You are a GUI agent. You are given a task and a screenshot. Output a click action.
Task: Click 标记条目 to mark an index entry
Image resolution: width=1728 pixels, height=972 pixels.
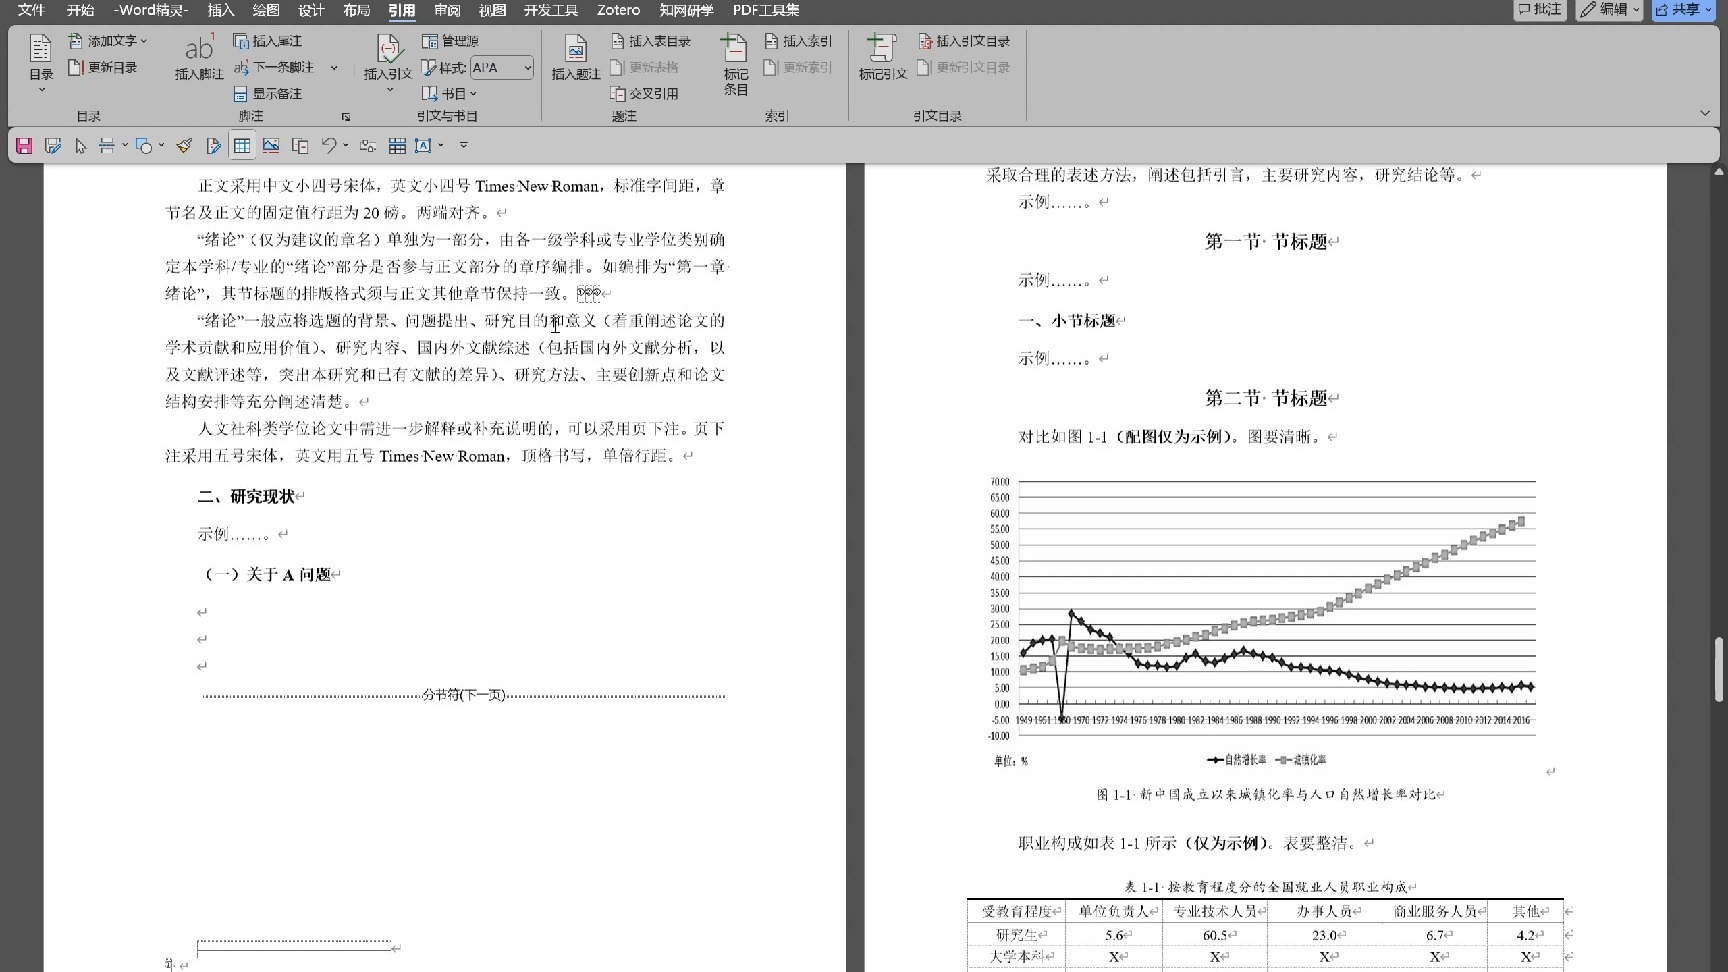point(734,60)
